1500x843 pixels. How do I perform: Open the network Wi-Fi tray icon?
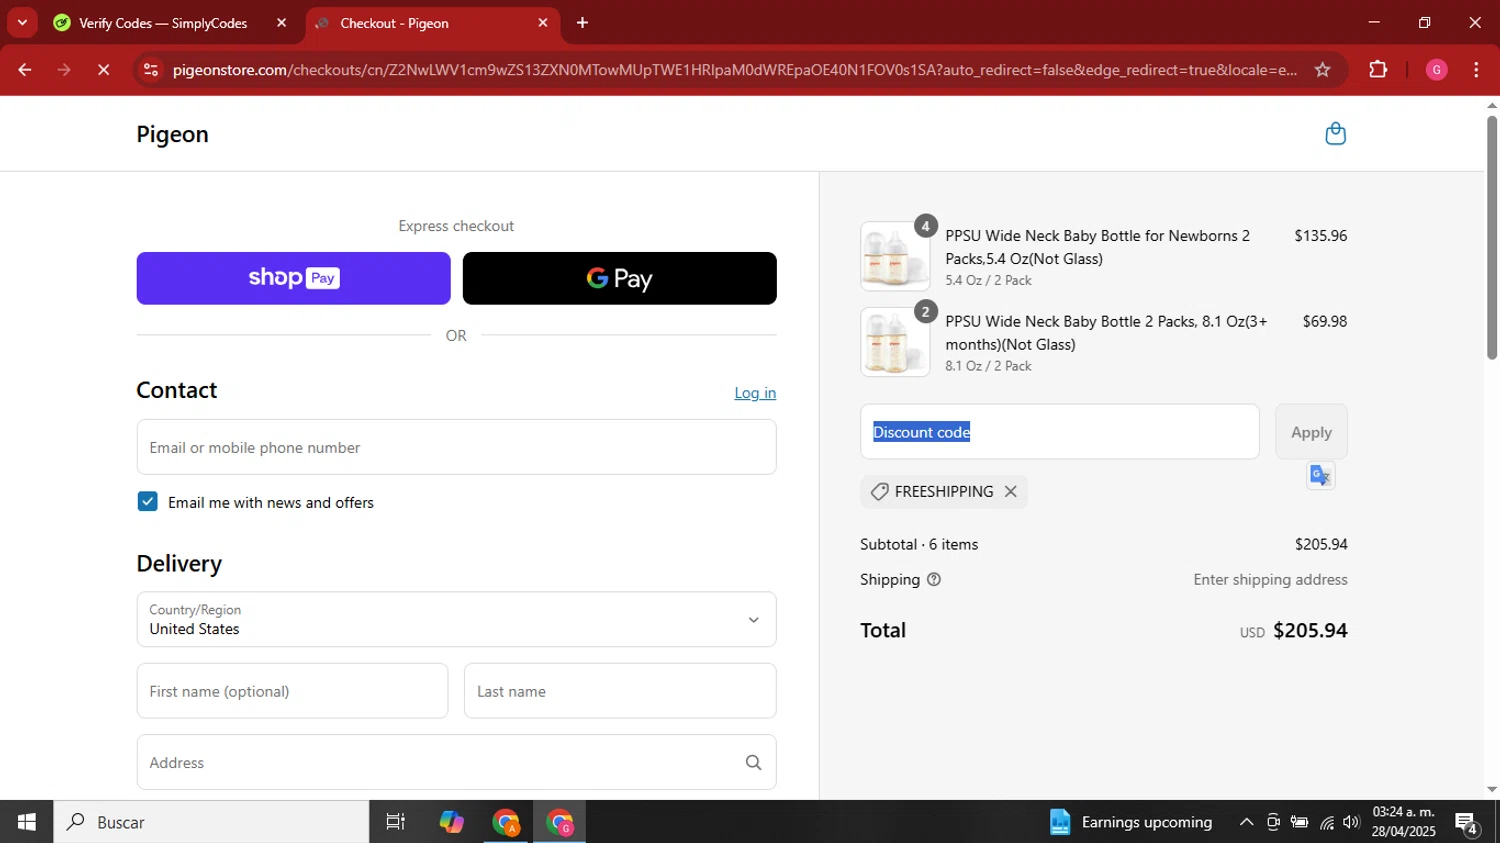point(1326,822)
